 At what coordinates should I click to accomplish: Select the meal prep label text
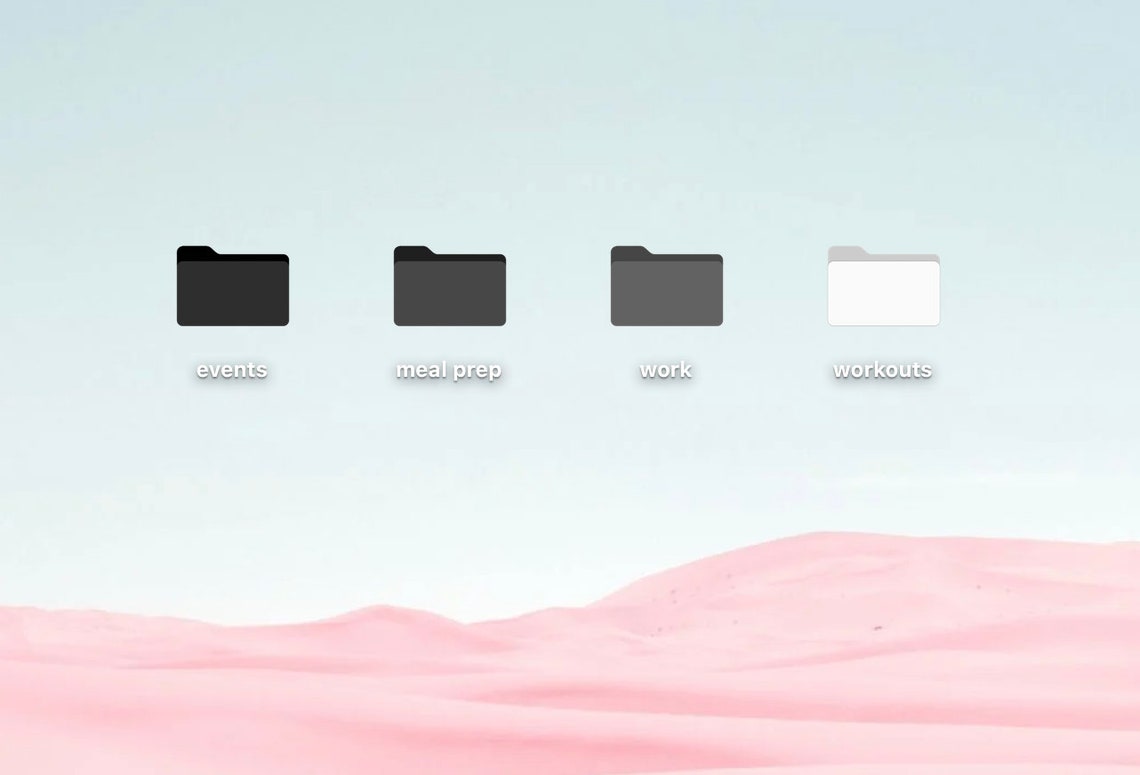click(x=448, y=370)
